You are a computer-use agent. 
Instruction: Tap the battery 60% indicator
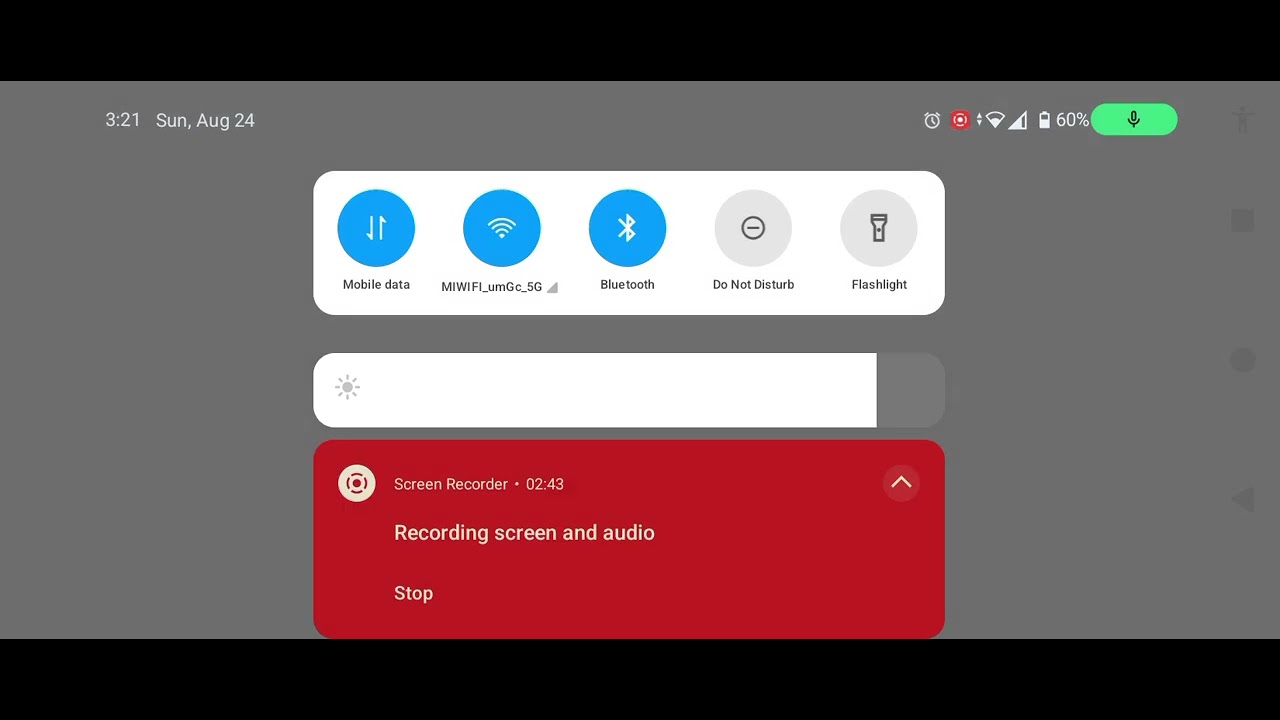click(x=1063, y=120)
